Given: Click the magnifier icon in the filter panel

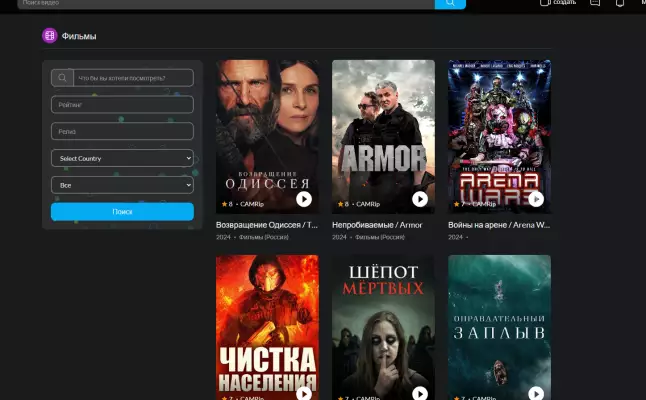Looking at the screenshot, I should pos(62,78).
